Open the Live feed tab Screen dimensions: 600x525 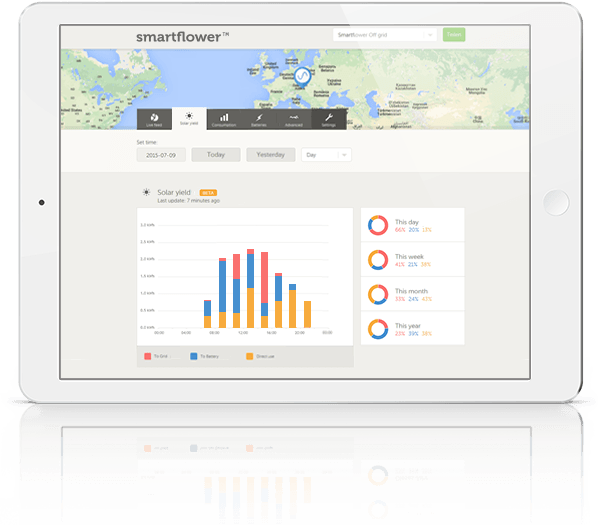tap(154, 119)
